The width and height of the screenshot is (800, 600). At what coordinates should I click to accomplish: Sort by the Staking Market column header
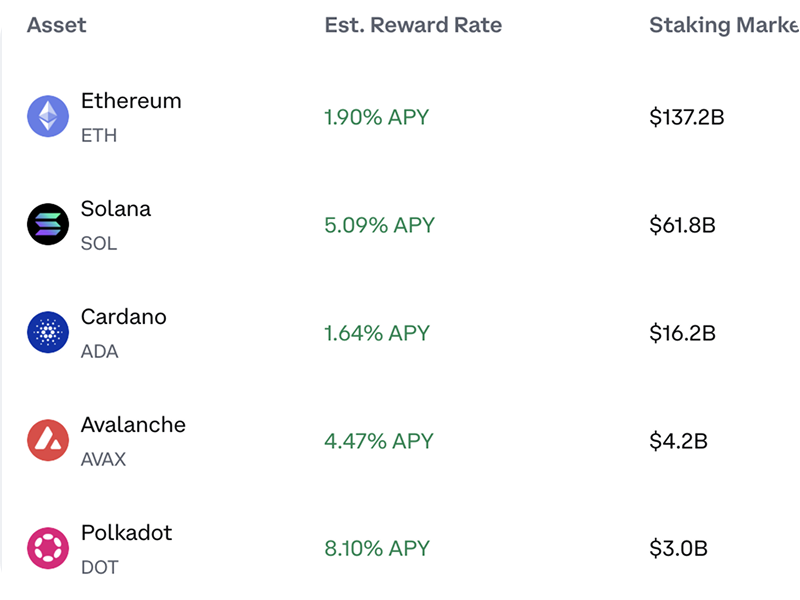coord(725,25)
